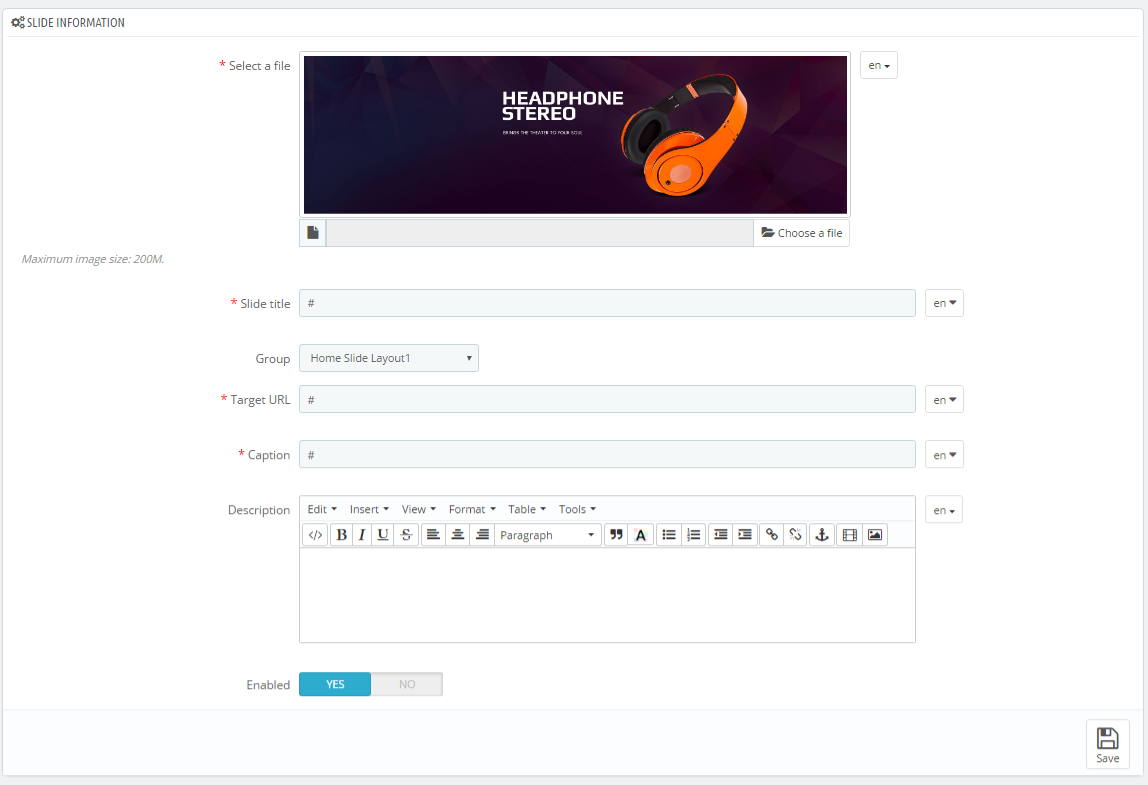Open language dropdown next to Select a file
The width and height of the screenshot is (1148, 785).
pyautogui.click(x=879, y=65)
